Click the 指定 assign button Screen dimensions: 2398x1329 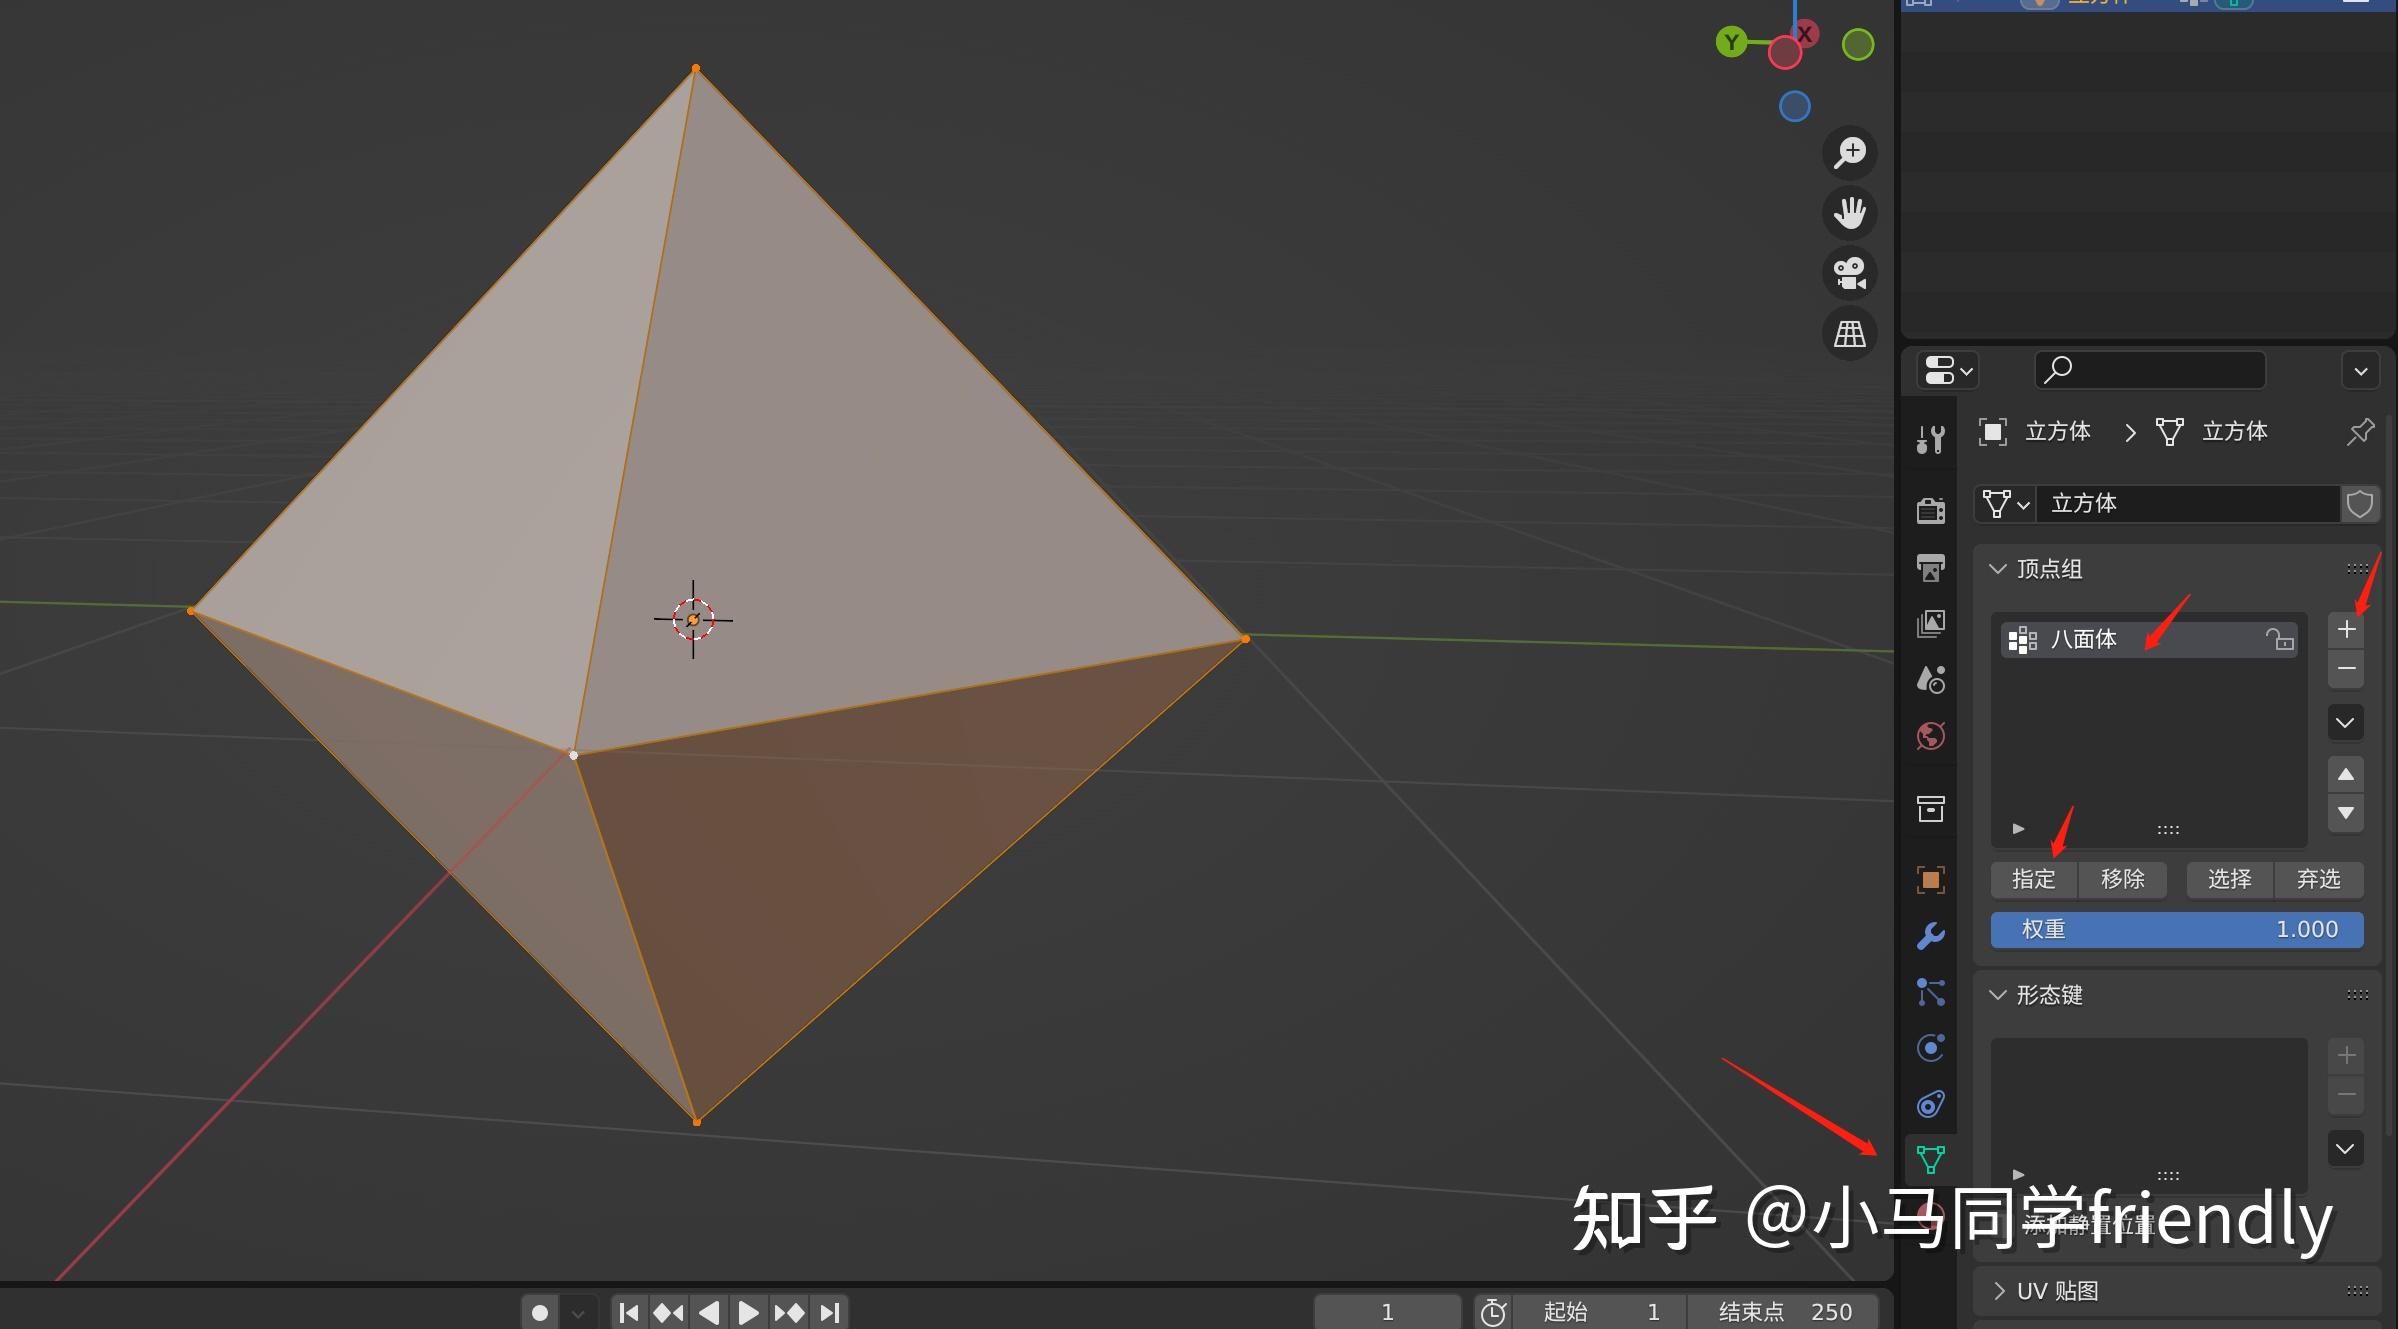[x=2033, y=879]
